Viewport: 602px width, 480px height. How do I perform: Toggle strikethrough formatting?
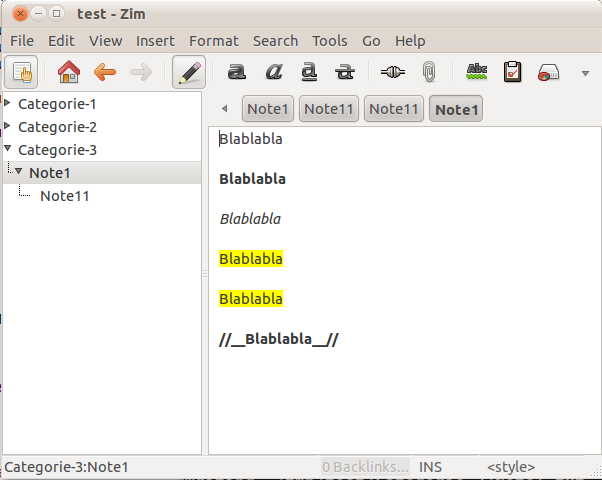(345, 72)
